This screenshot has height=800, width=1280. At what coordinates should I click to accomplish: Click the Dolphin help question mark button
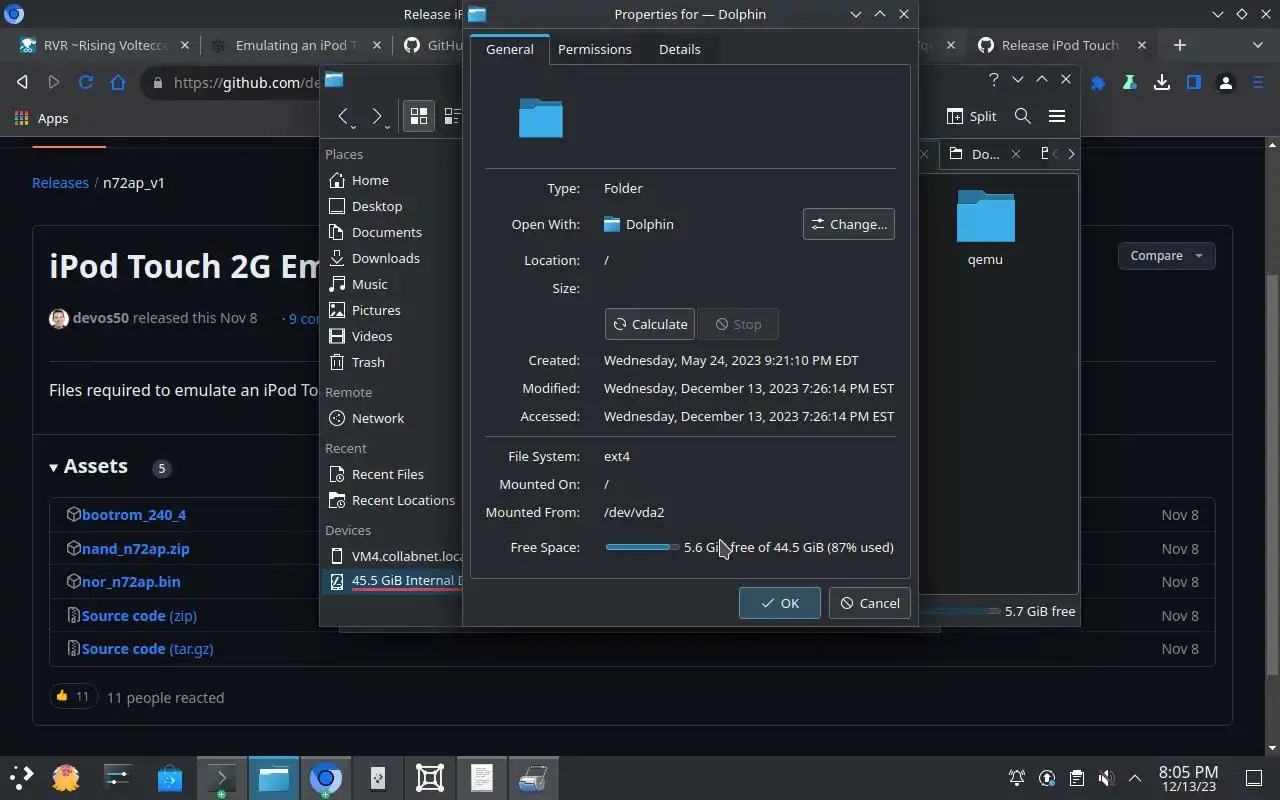tap(993, 79)
